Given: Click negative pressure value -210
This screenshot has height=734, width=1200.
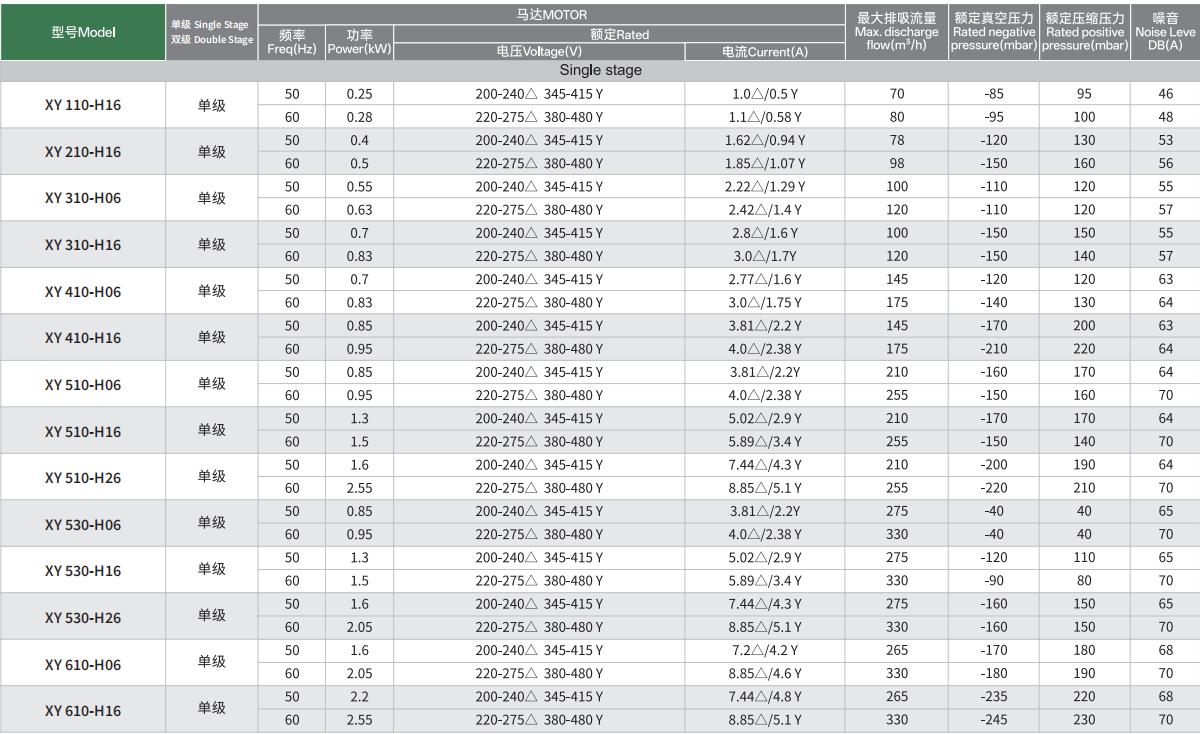Looking at the screenshot, I should (x=994, y=349).
